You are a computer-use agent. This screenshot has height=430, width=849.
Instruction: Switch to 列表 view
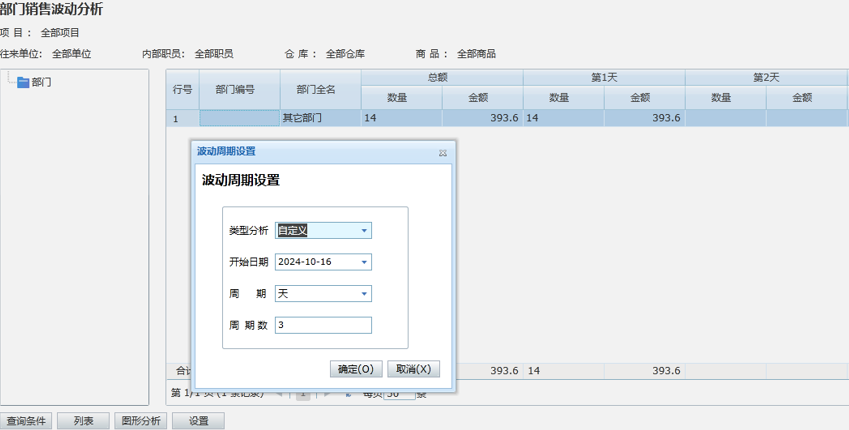pyautogui.click(x=83, y=421)
